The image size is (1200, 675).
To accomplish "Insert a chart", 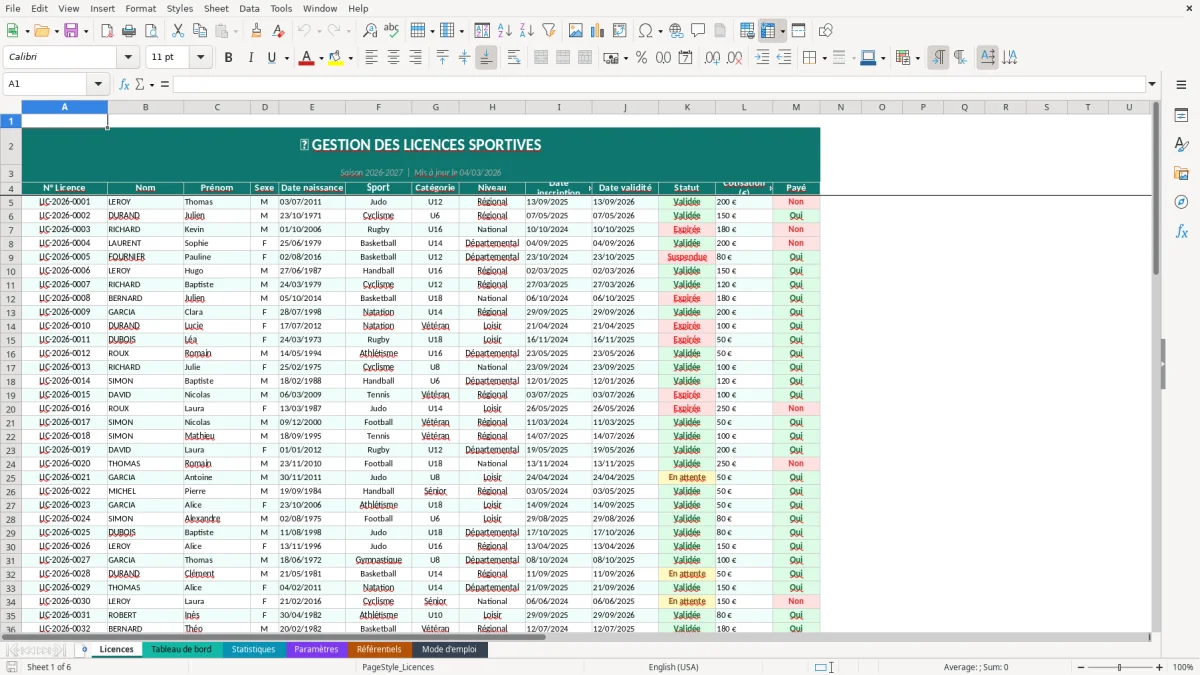I will pos(598,31).
